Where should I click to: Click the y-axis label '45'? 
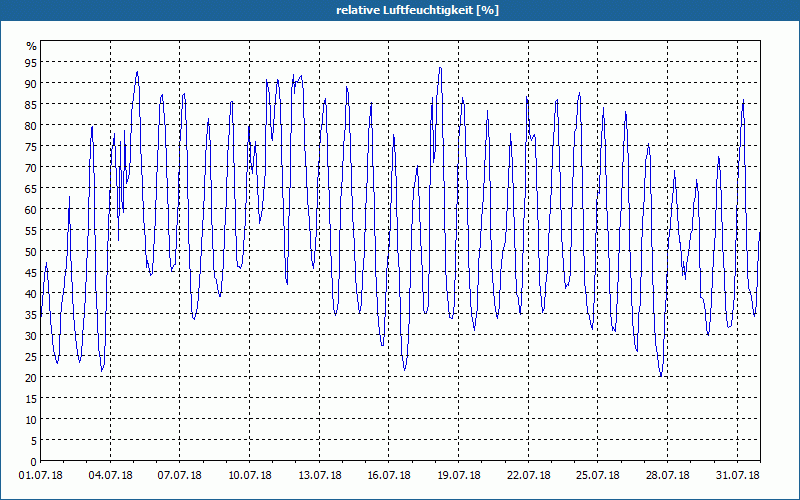pos(32,273)
